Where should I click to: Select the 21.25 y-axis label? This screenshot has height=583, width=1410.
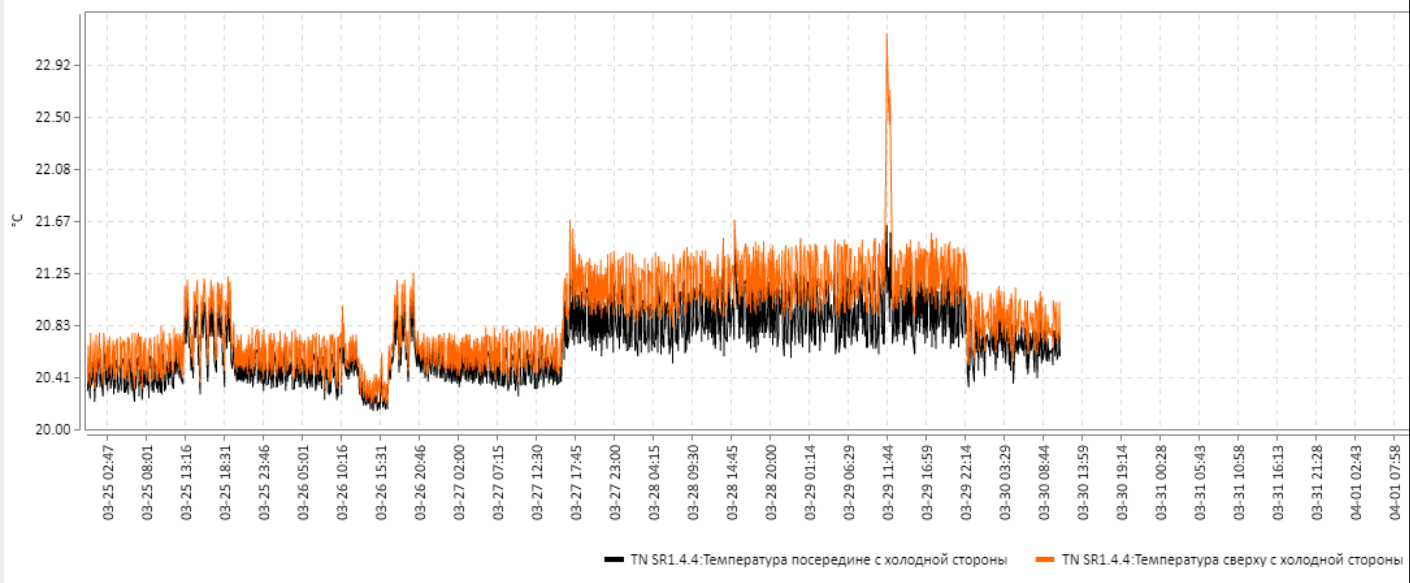(52, 273)
